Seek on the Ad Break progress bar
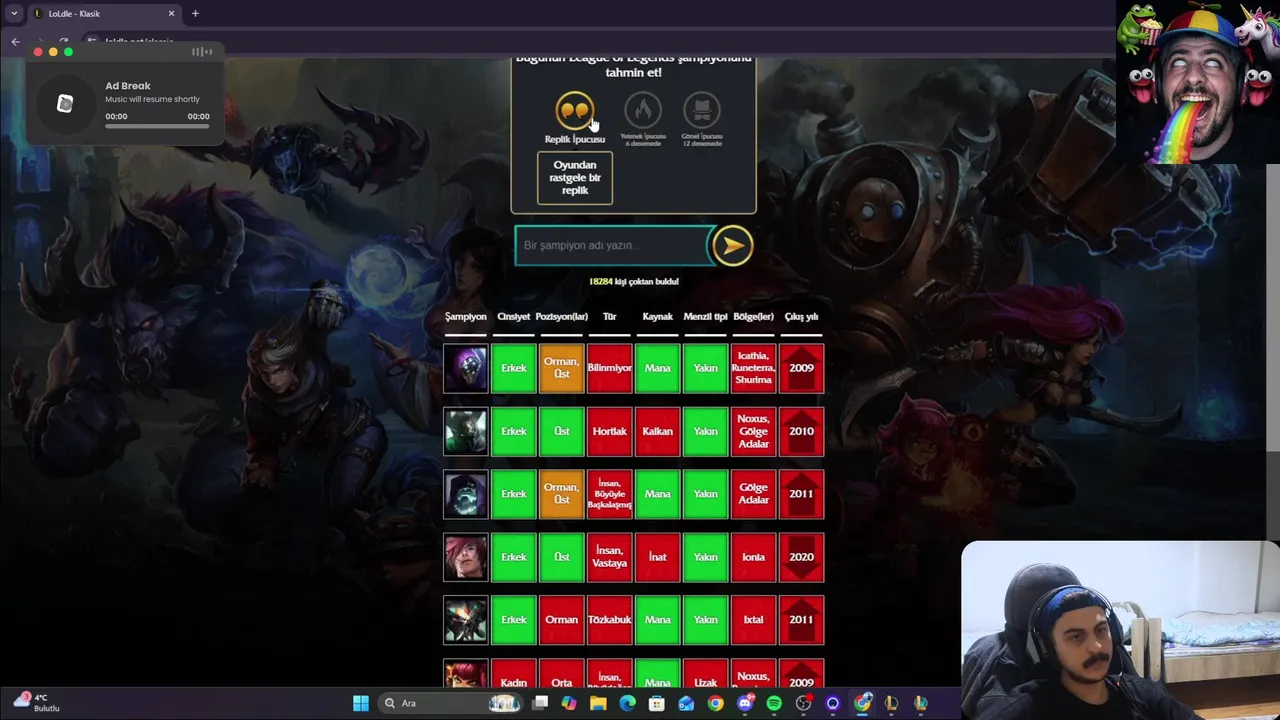 click(157, 127)
